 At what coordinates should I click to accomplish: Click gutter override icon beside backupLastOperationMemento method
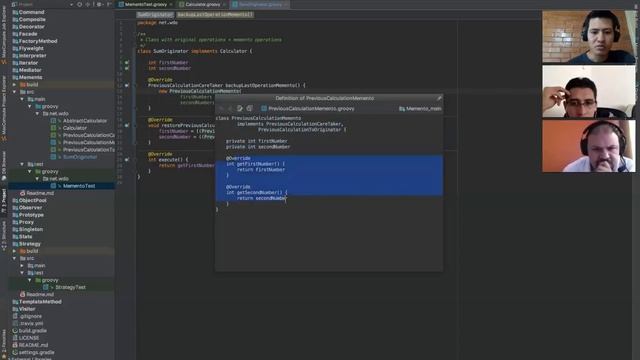[127, 86]
